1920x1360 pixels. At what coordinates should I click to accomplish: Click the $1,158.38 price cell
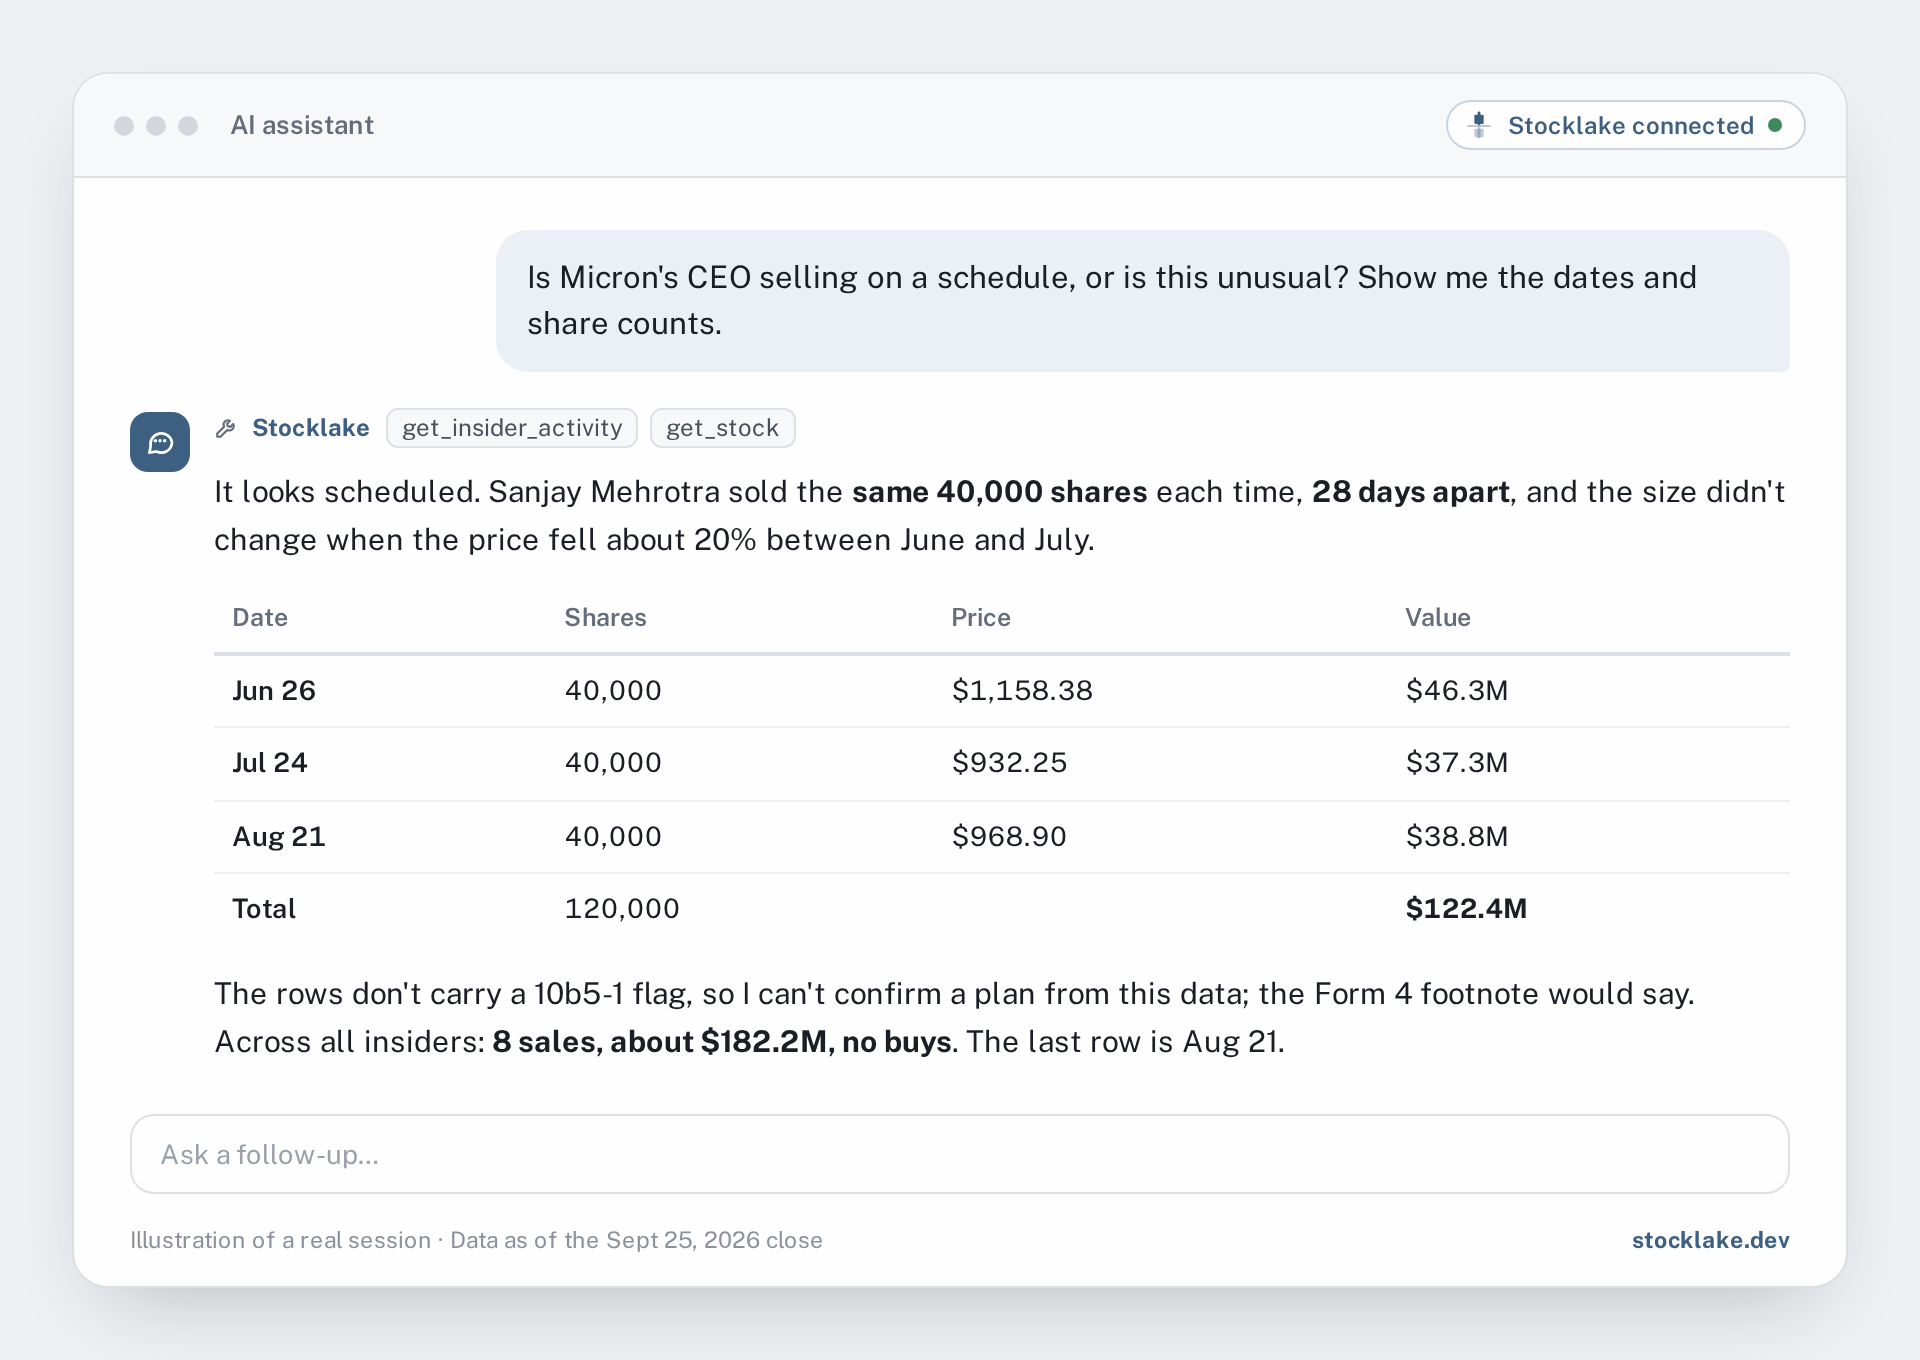click(1022, 690)
